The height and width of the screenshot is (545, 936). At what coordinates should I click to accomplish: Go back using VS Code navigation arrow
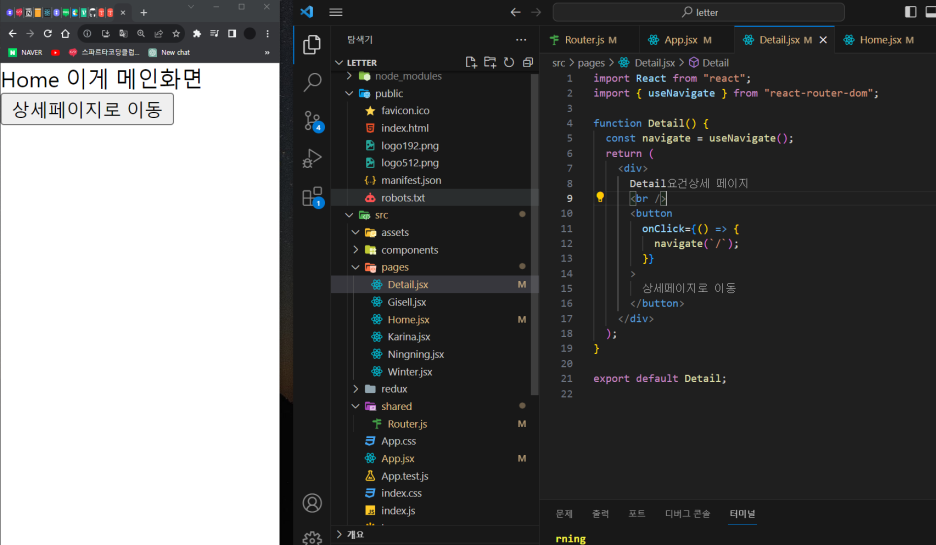[516, 12]
